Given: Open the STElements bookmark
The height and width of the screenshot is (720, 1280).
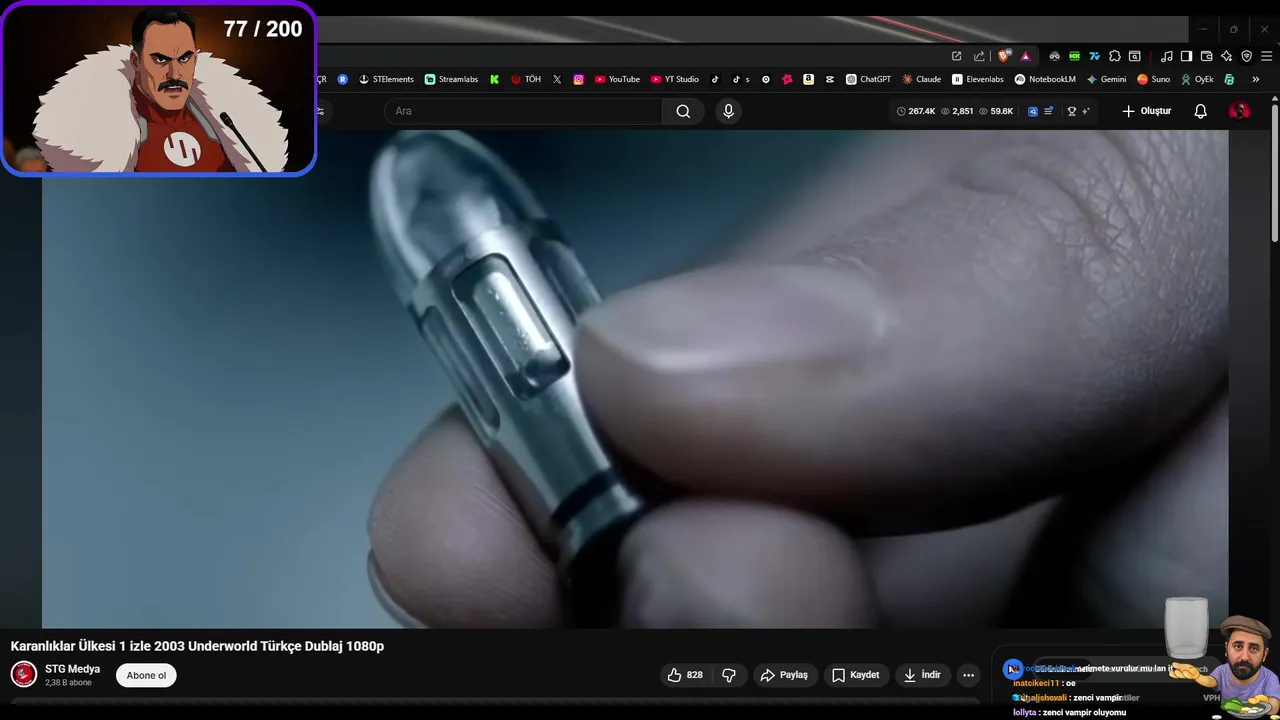Looking at the screenshot, I should [386, 79].
